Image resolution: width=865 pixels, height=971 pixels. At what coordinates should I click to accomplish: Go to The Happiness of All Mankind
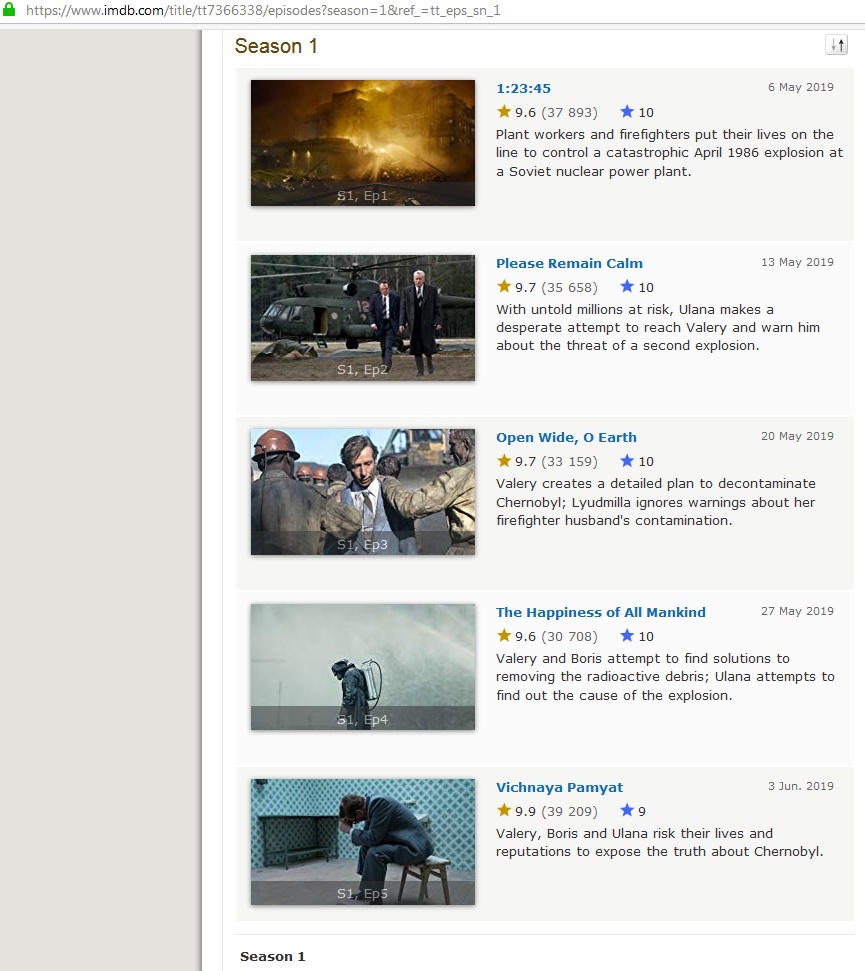600,612
